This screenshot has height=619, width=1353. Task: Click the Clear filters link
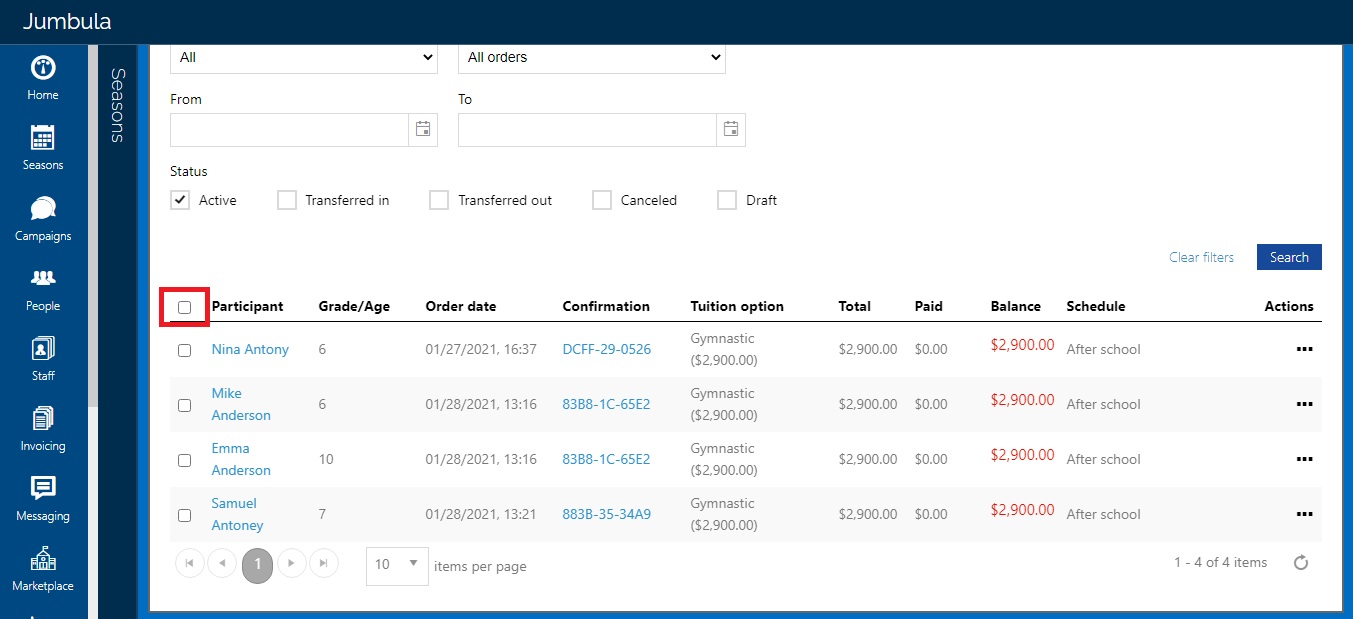(1201, 257)
